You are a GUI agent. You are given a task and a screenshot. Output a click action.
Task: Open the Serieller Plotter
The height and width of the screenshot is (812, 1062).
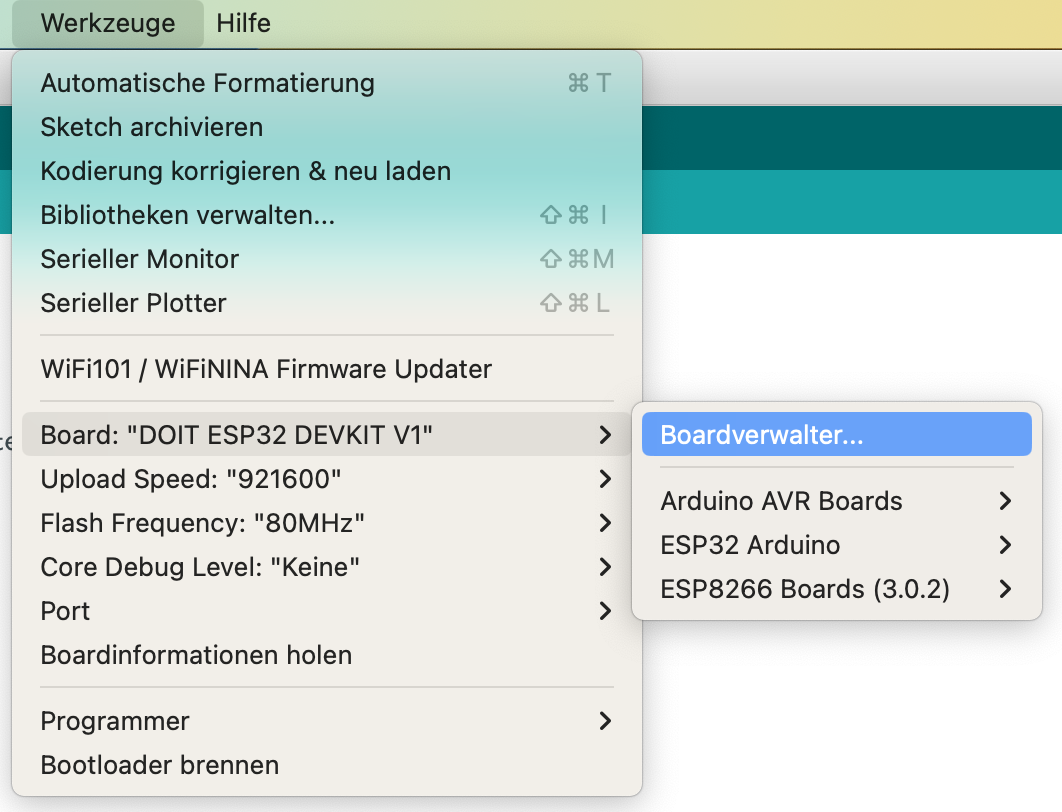(134, 303)
